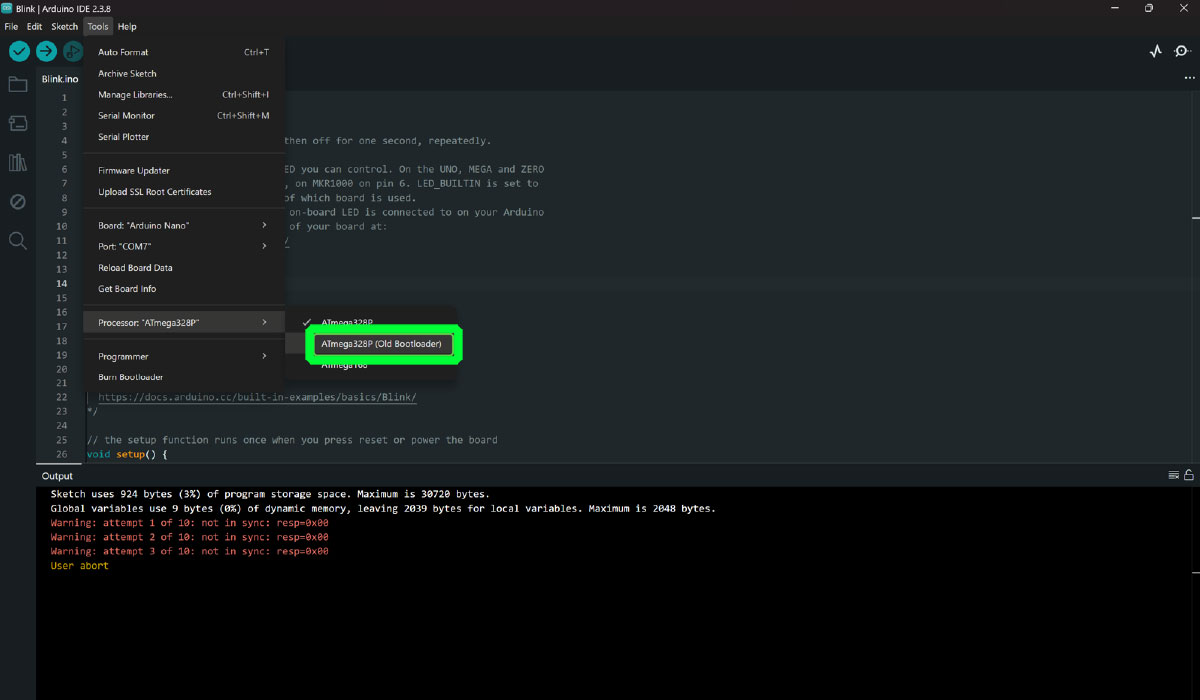The height and width of the screenshot is (700, 1200).
Task: Open the Boards Manager sidebar icon
Action: [x=18, y=123]
